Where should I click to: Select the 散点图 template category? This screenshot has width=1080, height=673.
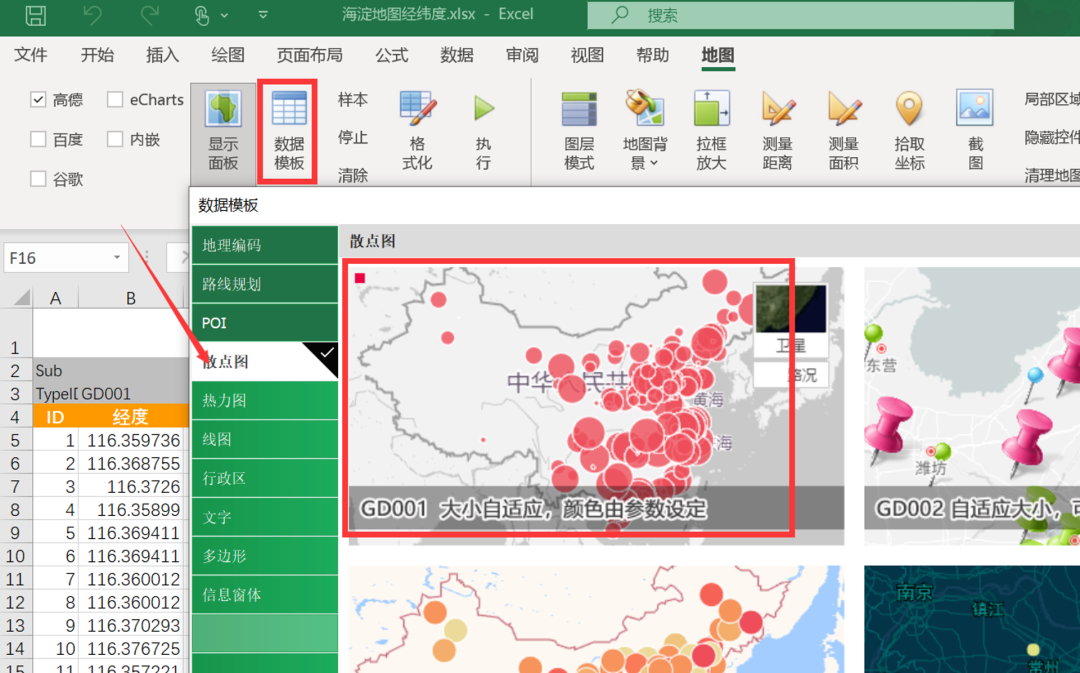click(x=264, y=362)
